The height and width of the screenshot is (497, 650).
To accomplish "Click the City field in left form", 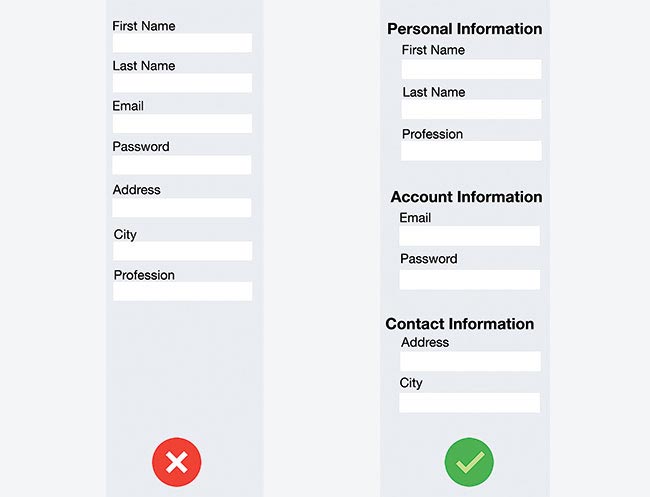I will (x=182, y=251).
